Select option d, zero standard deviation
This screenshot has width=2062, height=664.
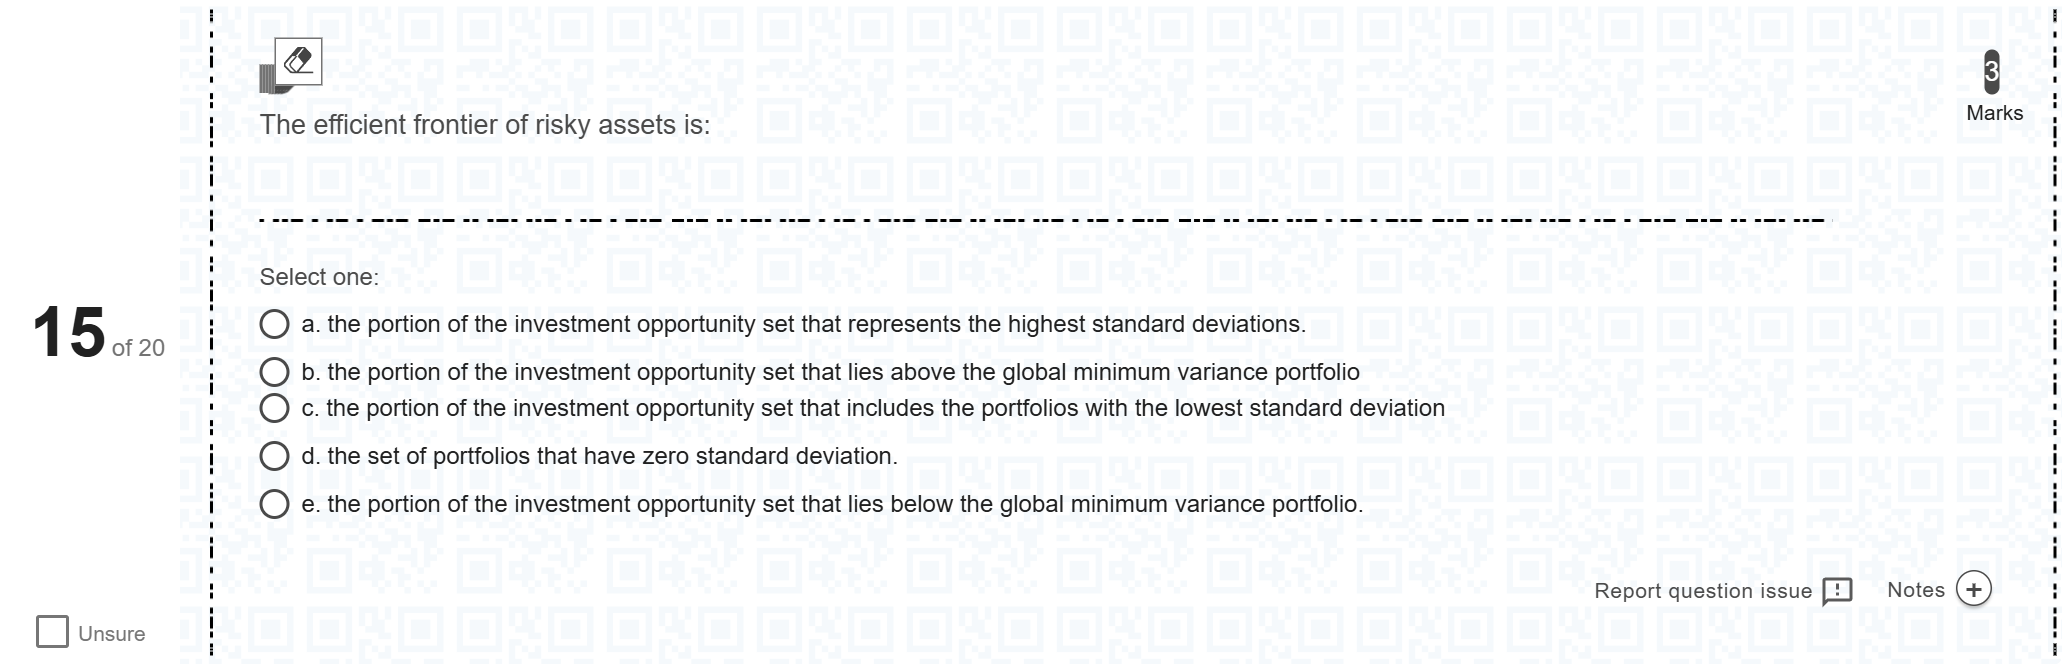(x=274, y=456)
